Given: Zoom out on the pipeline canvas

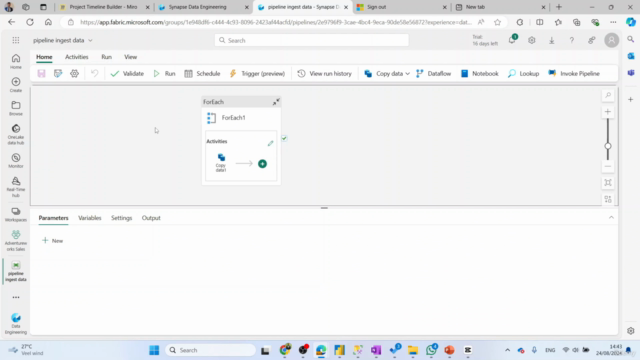Looking at the screenshot, I should tap(608, 167).
